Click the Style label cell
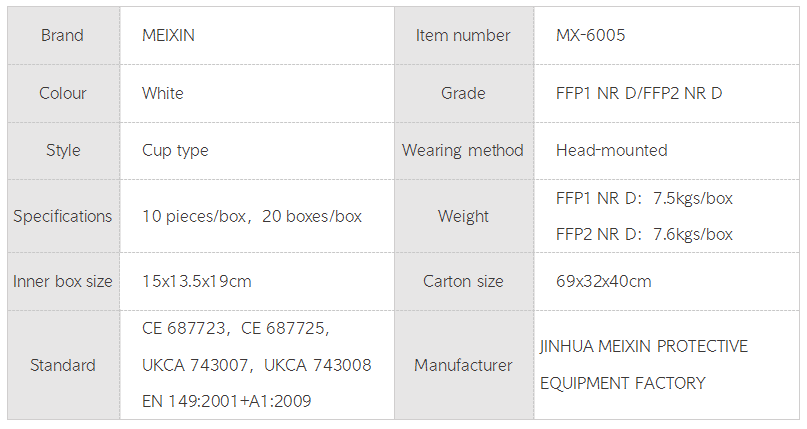 [62, 150]
